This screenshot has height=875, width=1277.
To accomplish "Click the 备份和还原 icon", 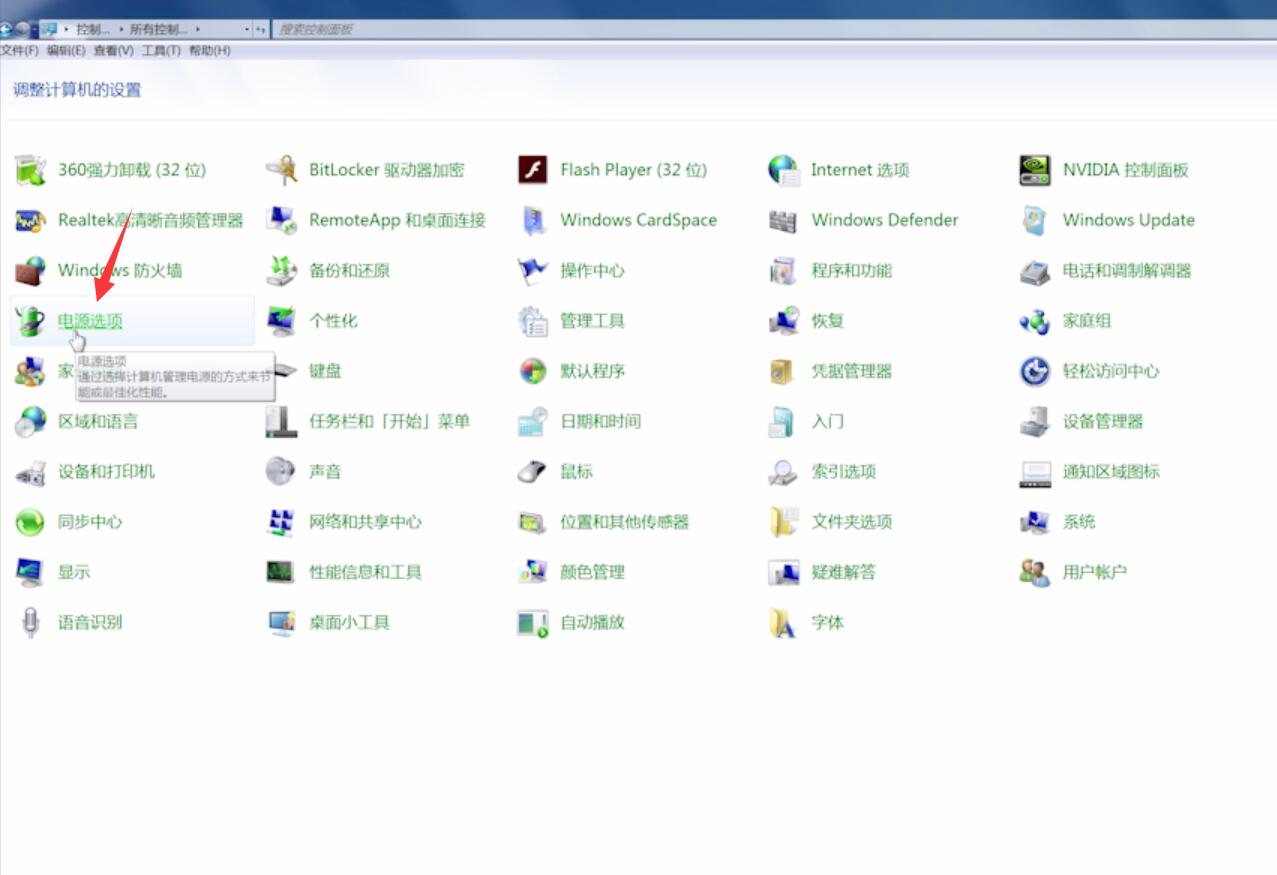I will click(x=282, y=270).
